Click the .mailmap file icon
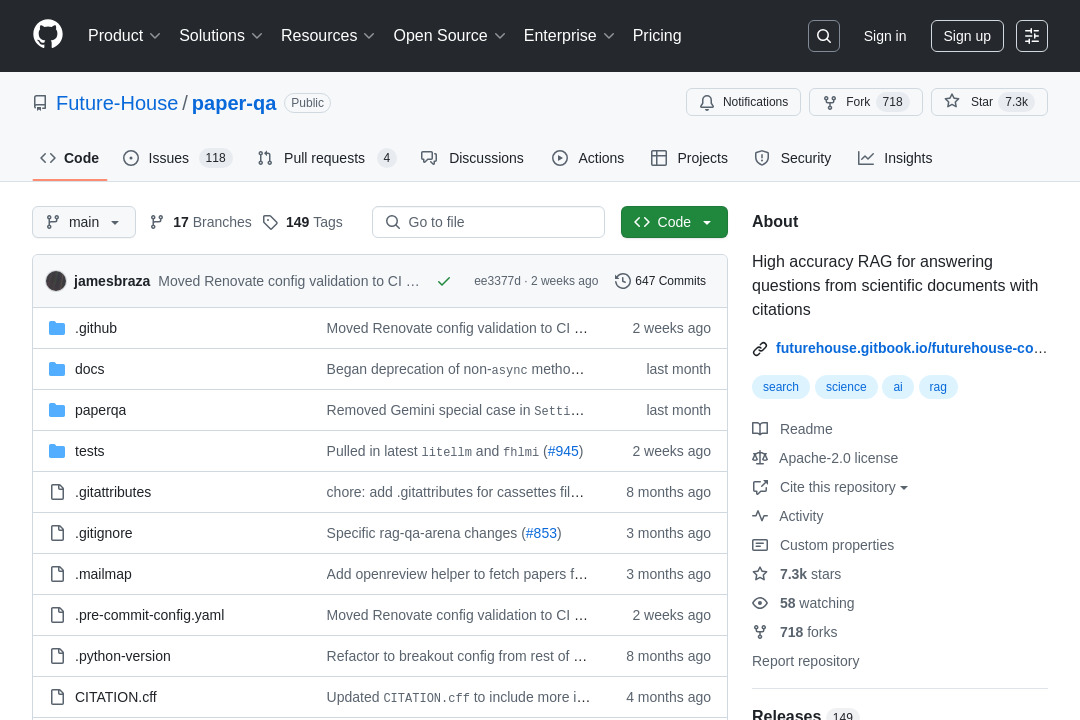Viewport: 1080px width, 720px height. tap(57, 574)
